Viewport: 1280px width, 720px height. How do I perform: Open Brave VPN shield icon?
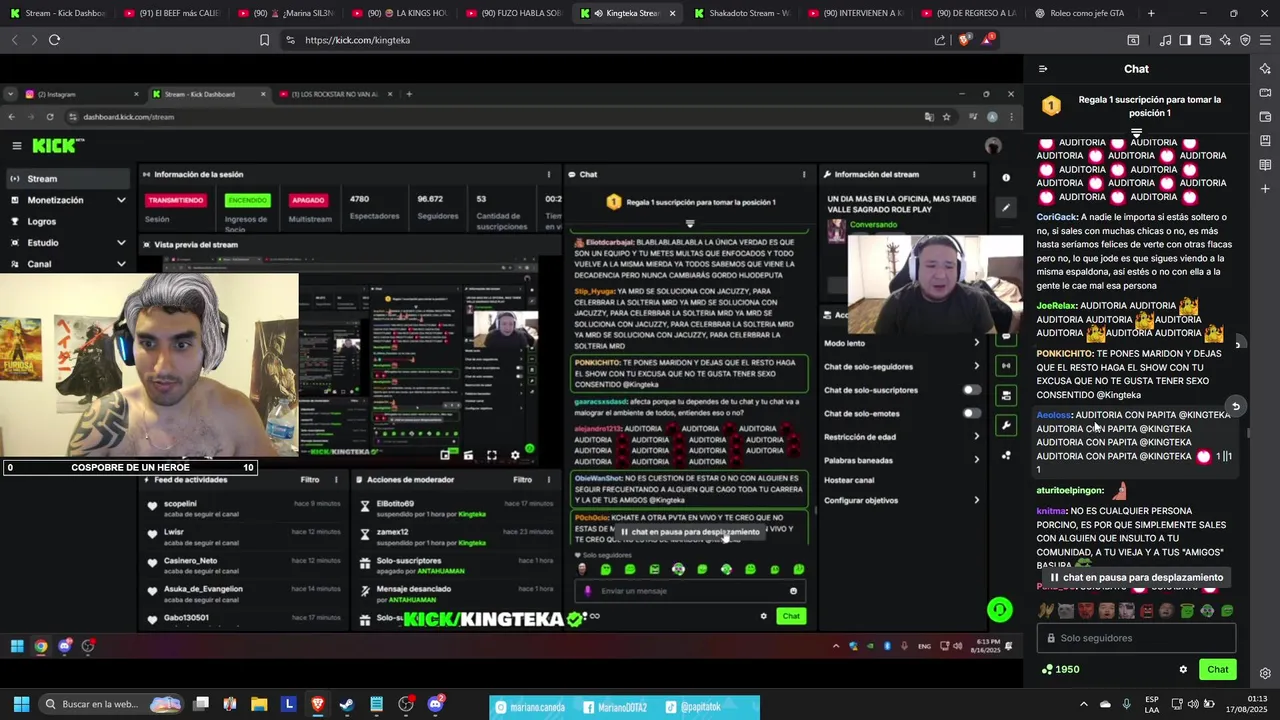pyautogui.click(x=1245, y=40)
